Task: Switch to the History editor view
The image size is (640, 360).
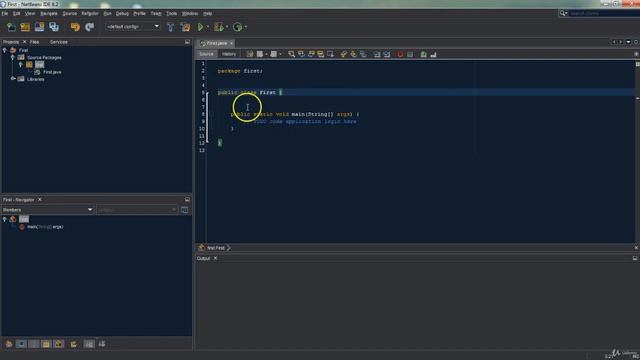Action: click(229, 54)
